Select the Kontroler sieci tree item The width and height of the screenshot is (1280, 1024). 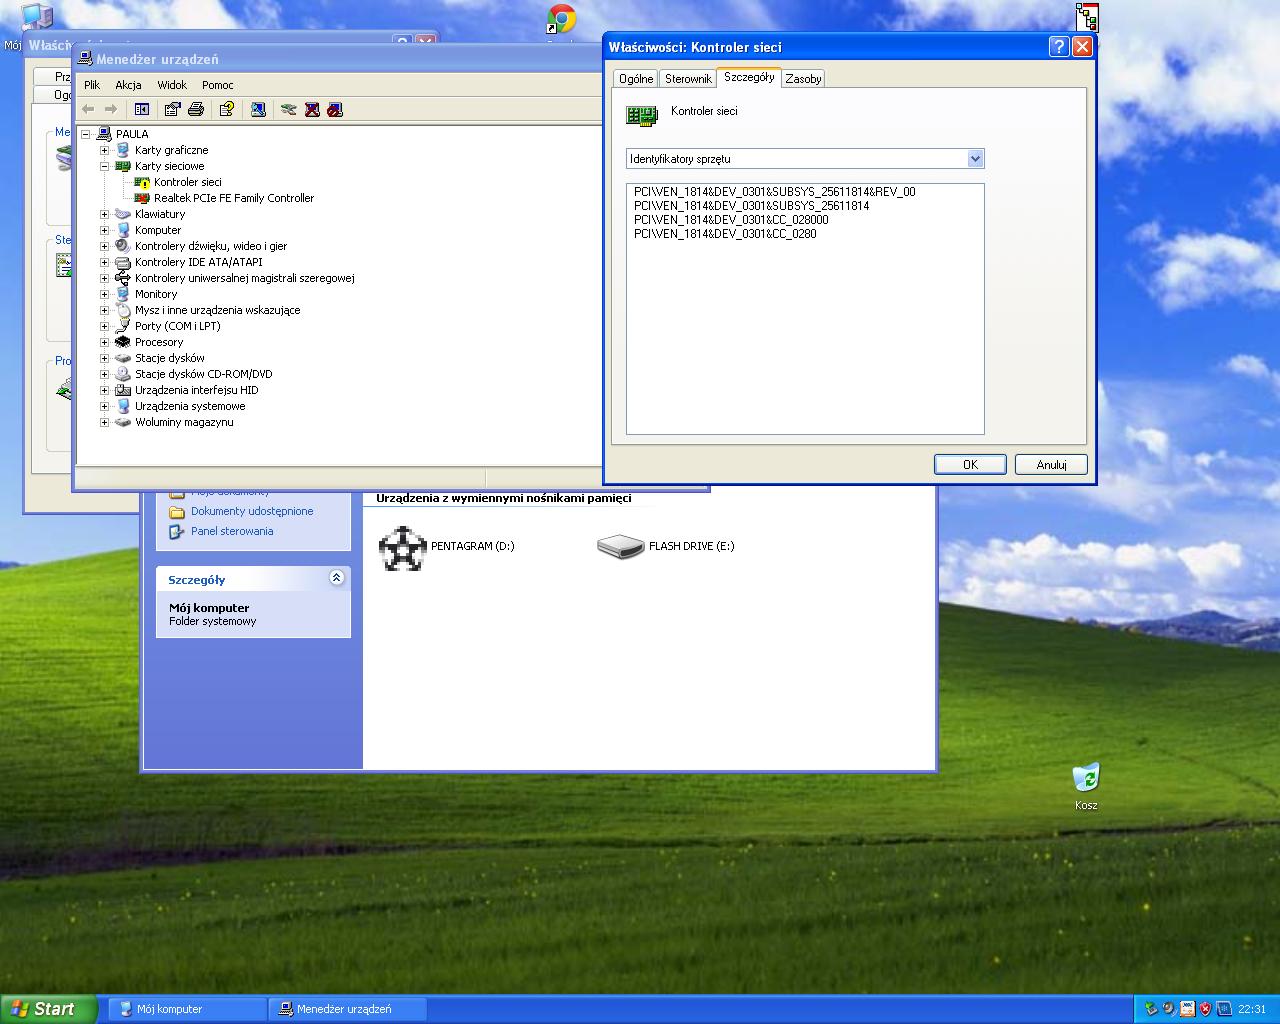click(x=188, y=182)
